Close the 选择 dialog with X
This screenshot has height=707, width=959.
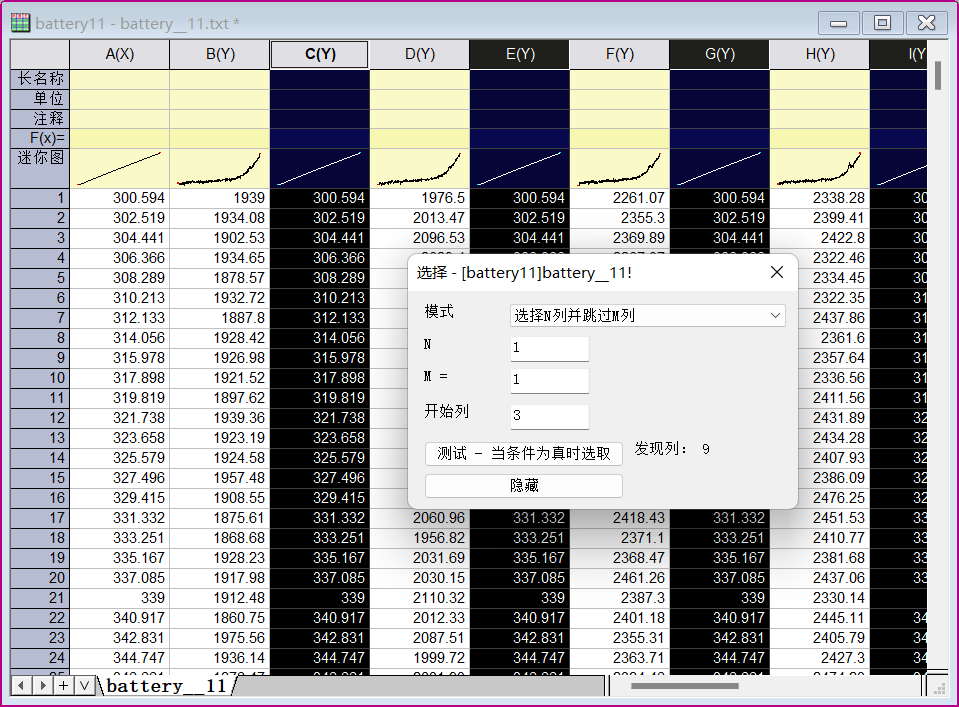click(776, 272)
